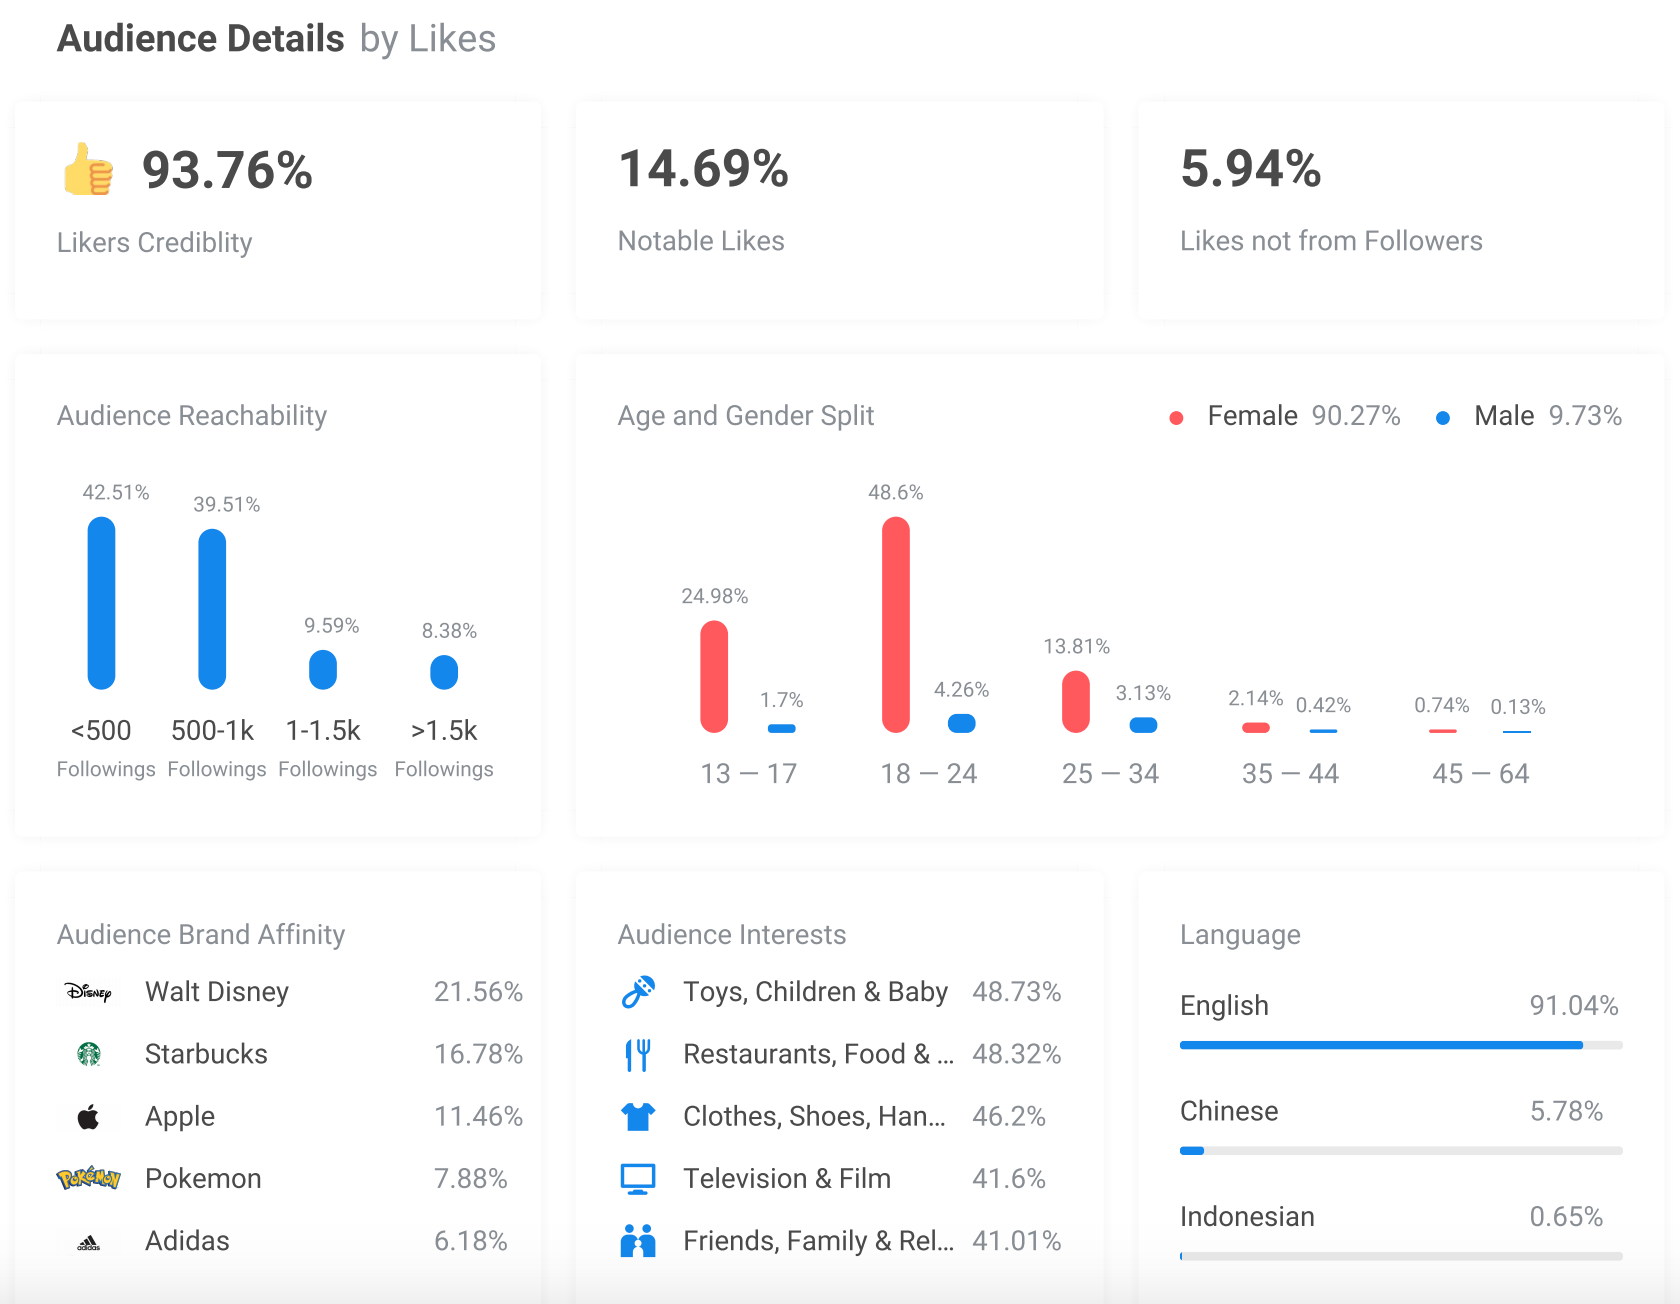Click the 24.98% bar label
Image resolution: width=1680 pixels, height=1304 pixels.
(x=714, y=596)
